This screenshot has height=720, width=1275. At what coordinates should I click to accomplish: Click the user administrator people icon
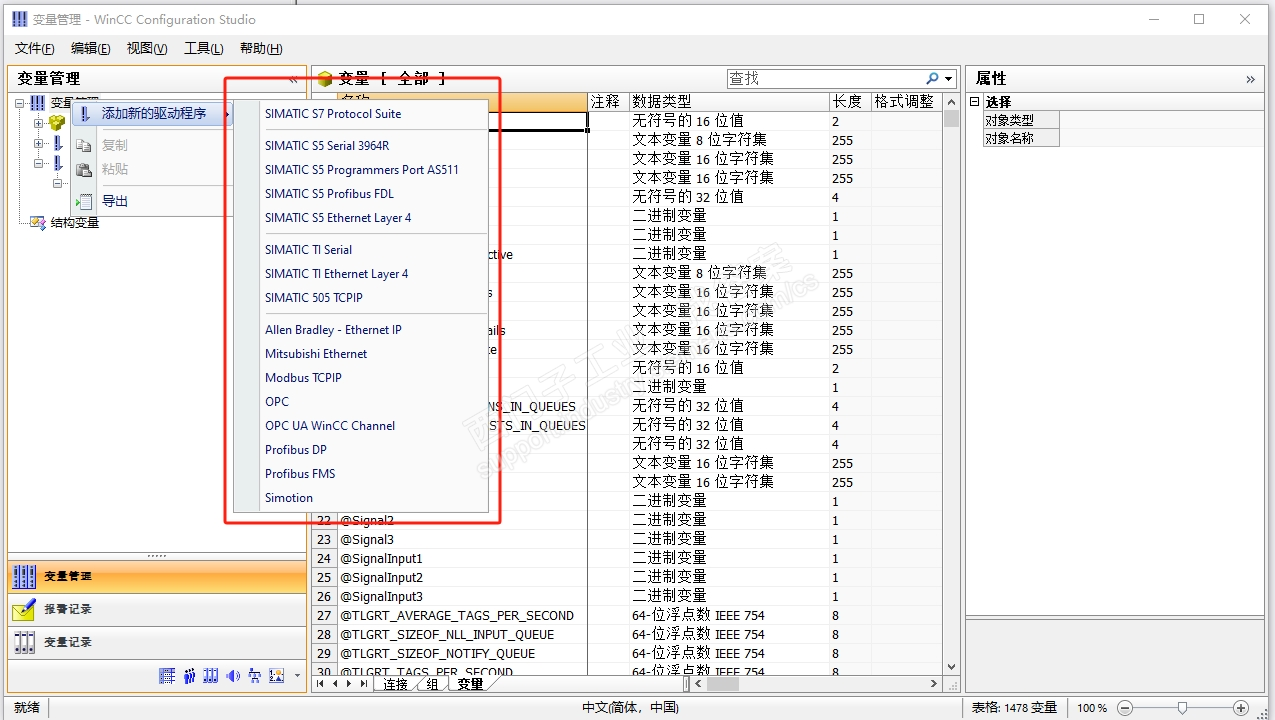(x=189, y=676)
